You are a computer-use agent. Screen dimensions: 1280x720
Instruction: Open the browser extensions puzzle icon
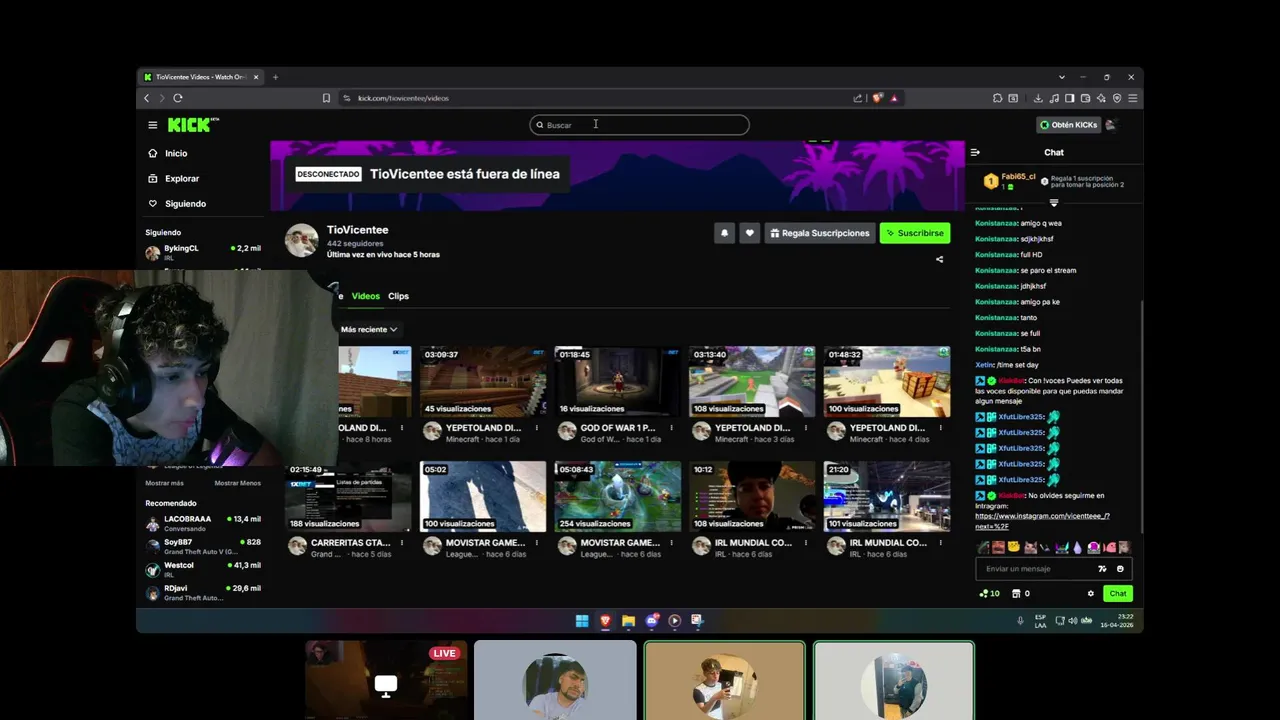pos(998,98)
